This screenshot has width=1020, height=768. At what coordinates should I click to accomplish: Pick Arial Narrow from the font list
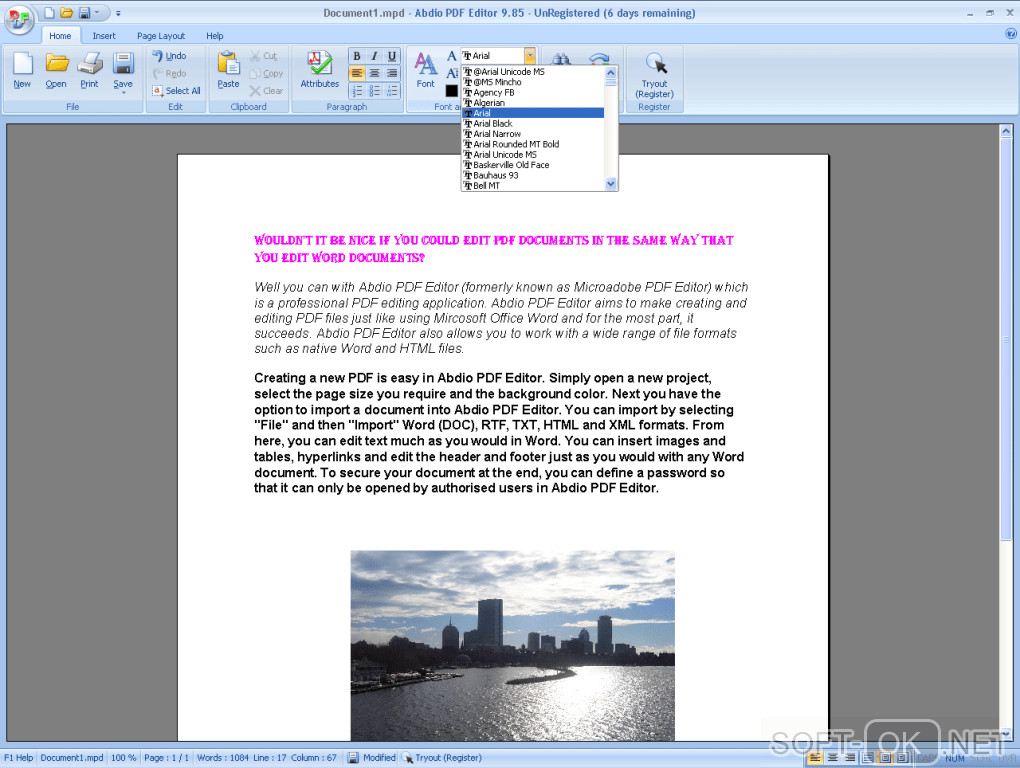pyautogui.click(x=533, y=134)
